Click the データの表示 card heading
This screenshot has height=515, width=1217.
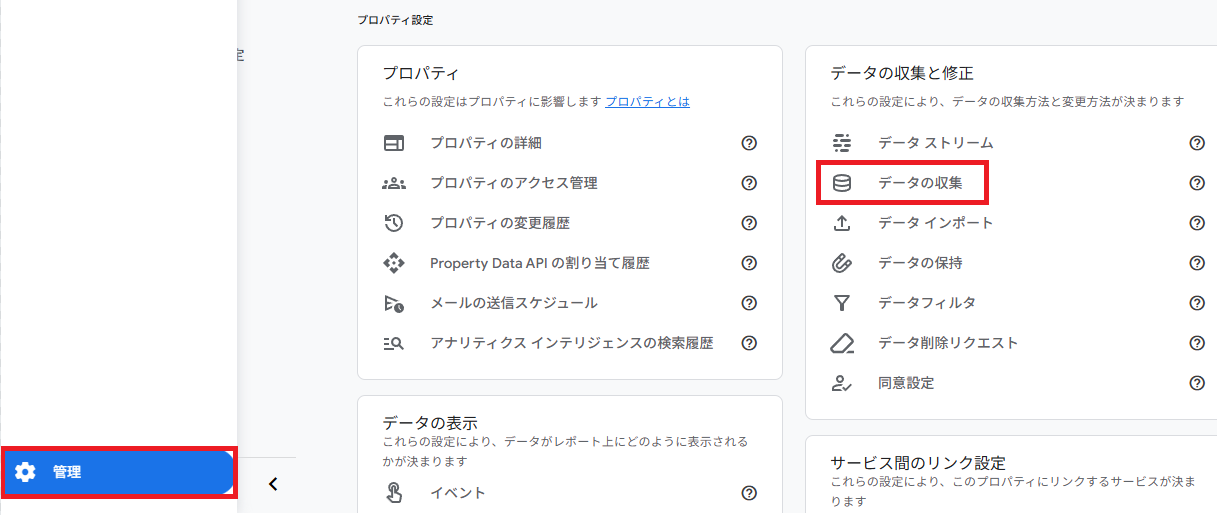click(430, 423)
